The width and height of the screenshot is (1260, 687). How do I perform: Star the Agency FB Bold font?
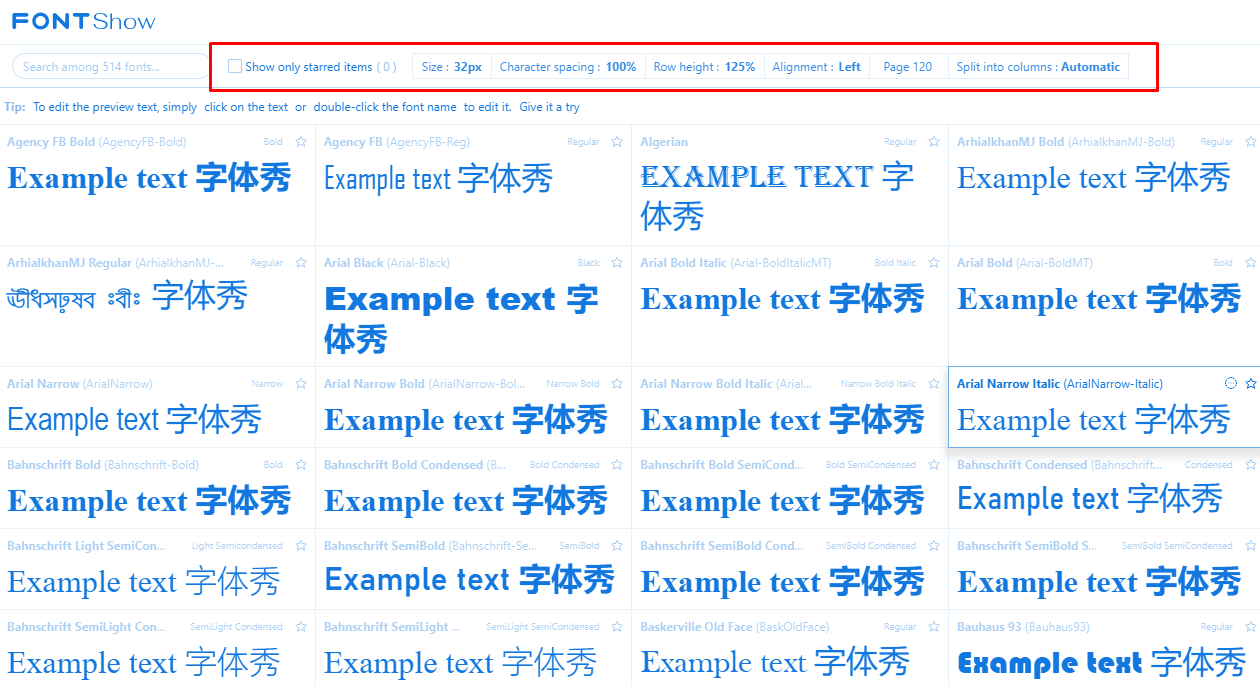pyautogui.click(x=301, y=142)
